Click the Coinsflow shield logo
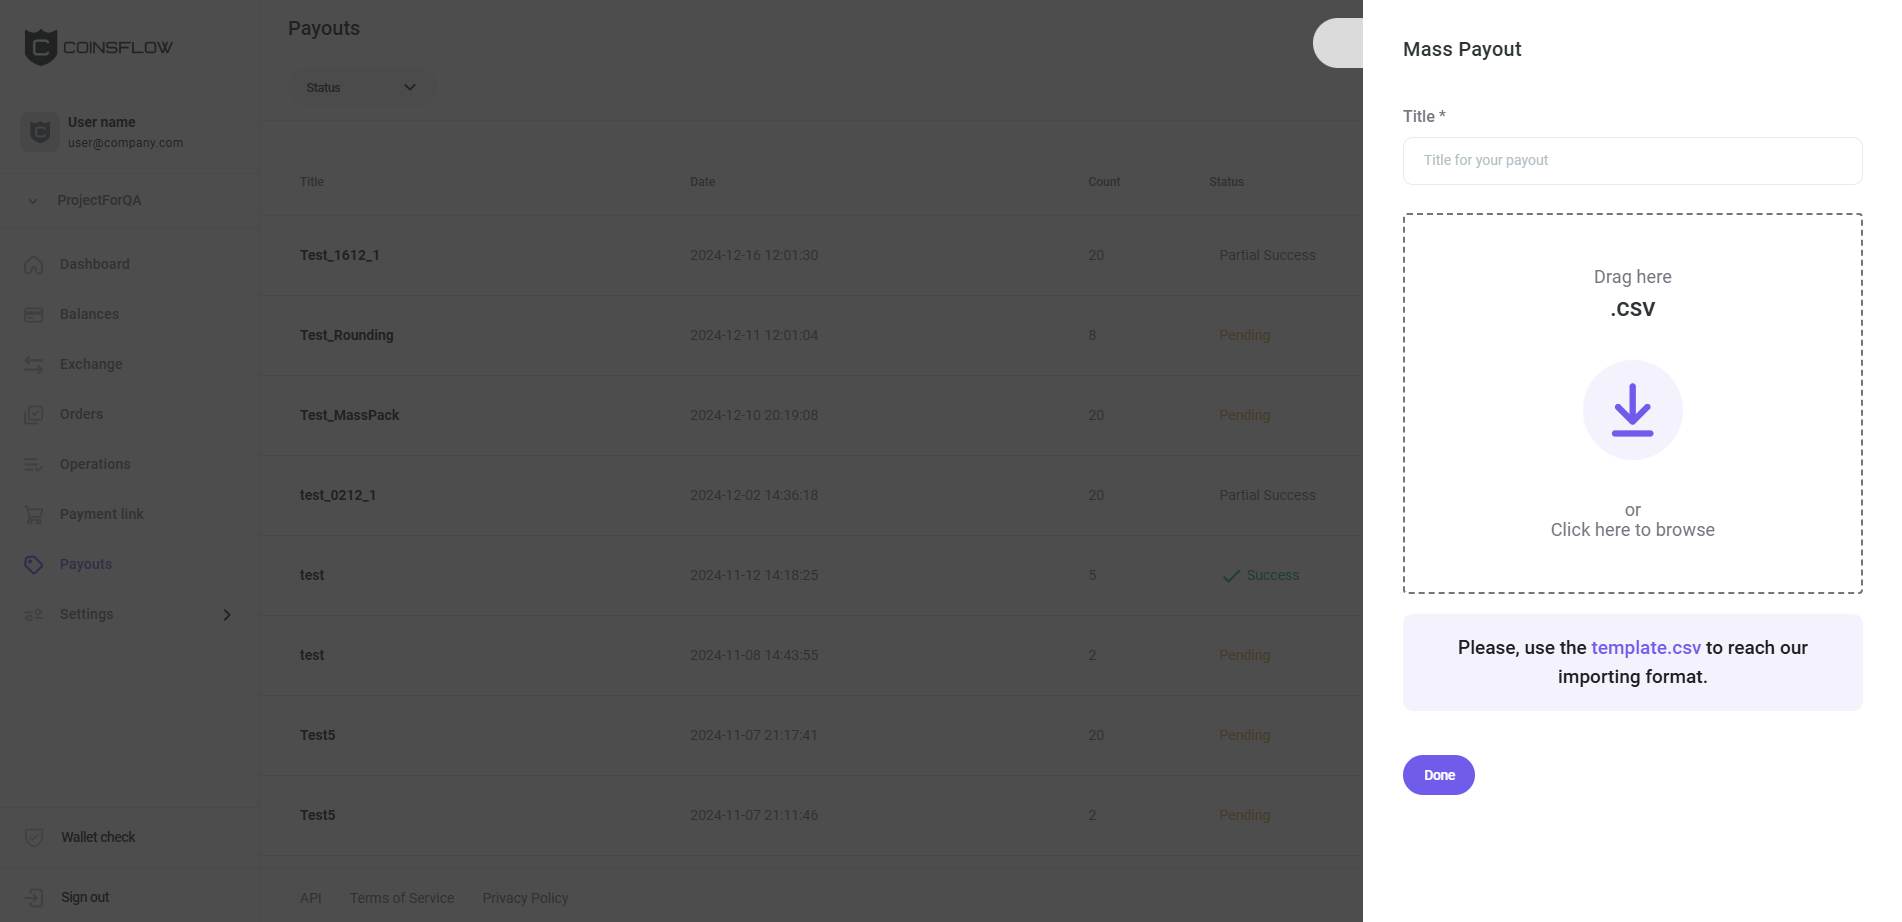This screenshot has width=1902, height=922. [x=40, y=47]
